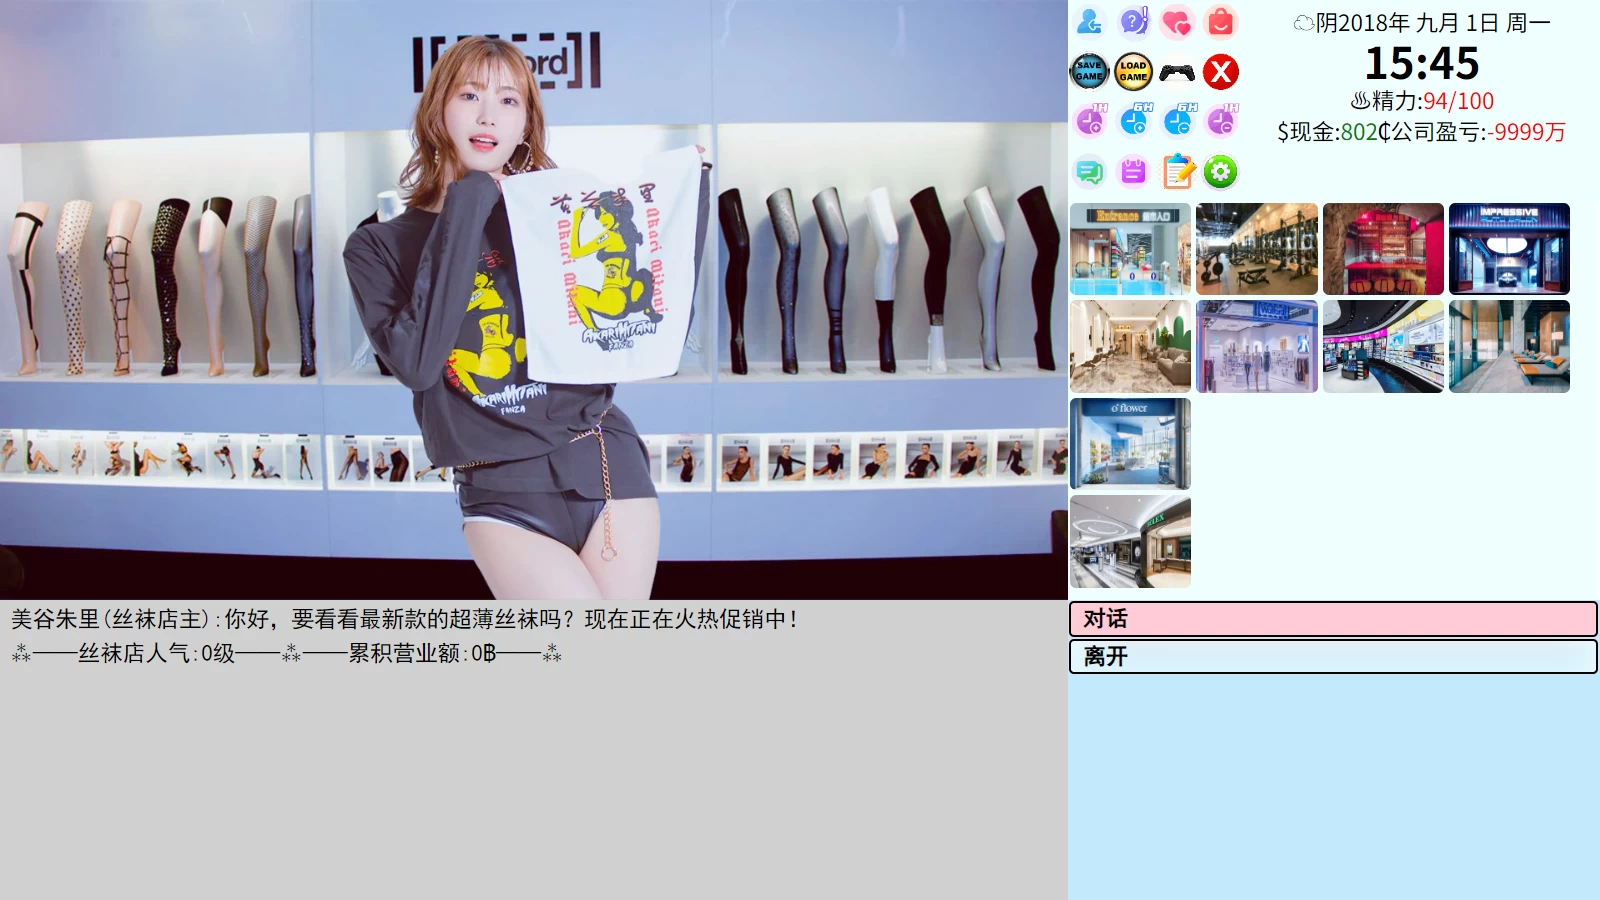Rewind time using blue 6H minus clock
1600x900 pixels.
[x=1177, y=121]
